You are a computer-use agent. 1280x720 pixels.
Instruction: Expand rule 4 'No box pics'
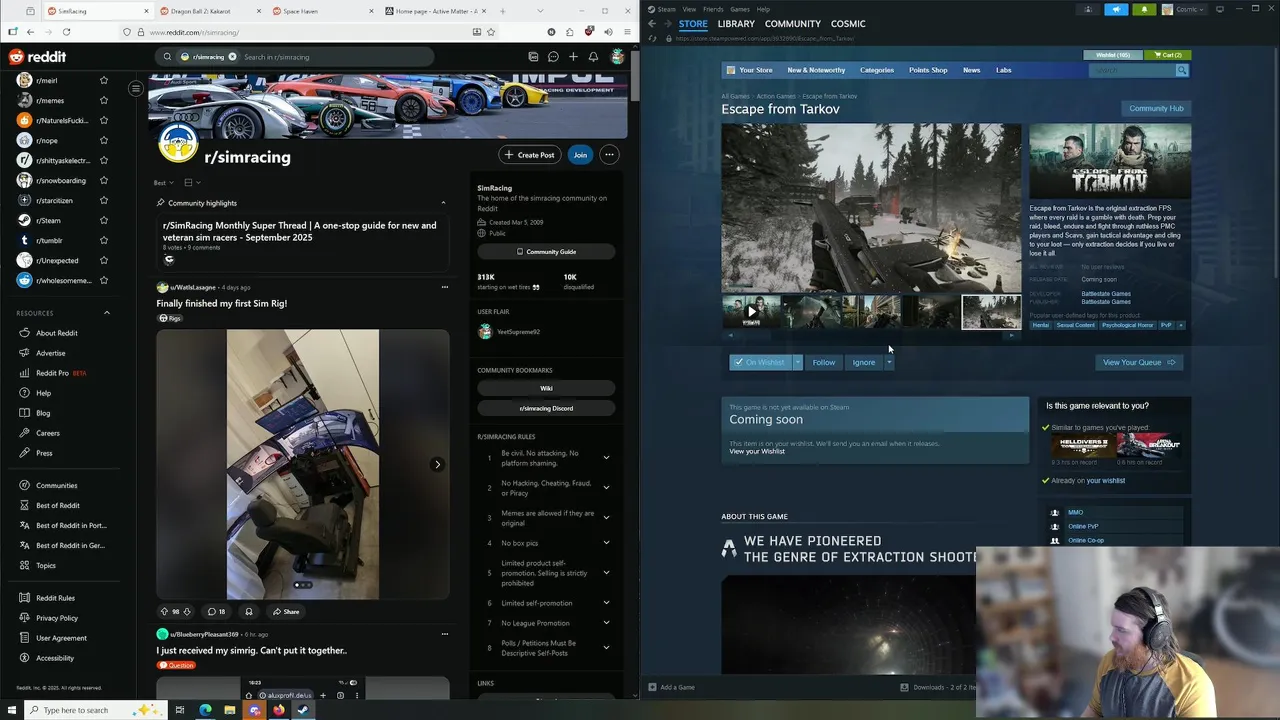point(606,543)
